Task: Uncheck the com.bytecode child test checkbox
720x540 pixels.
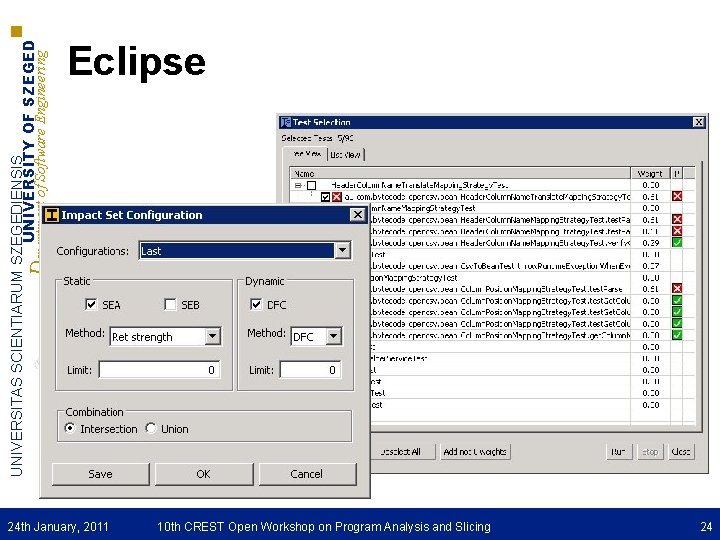Action: click(326, 197)
